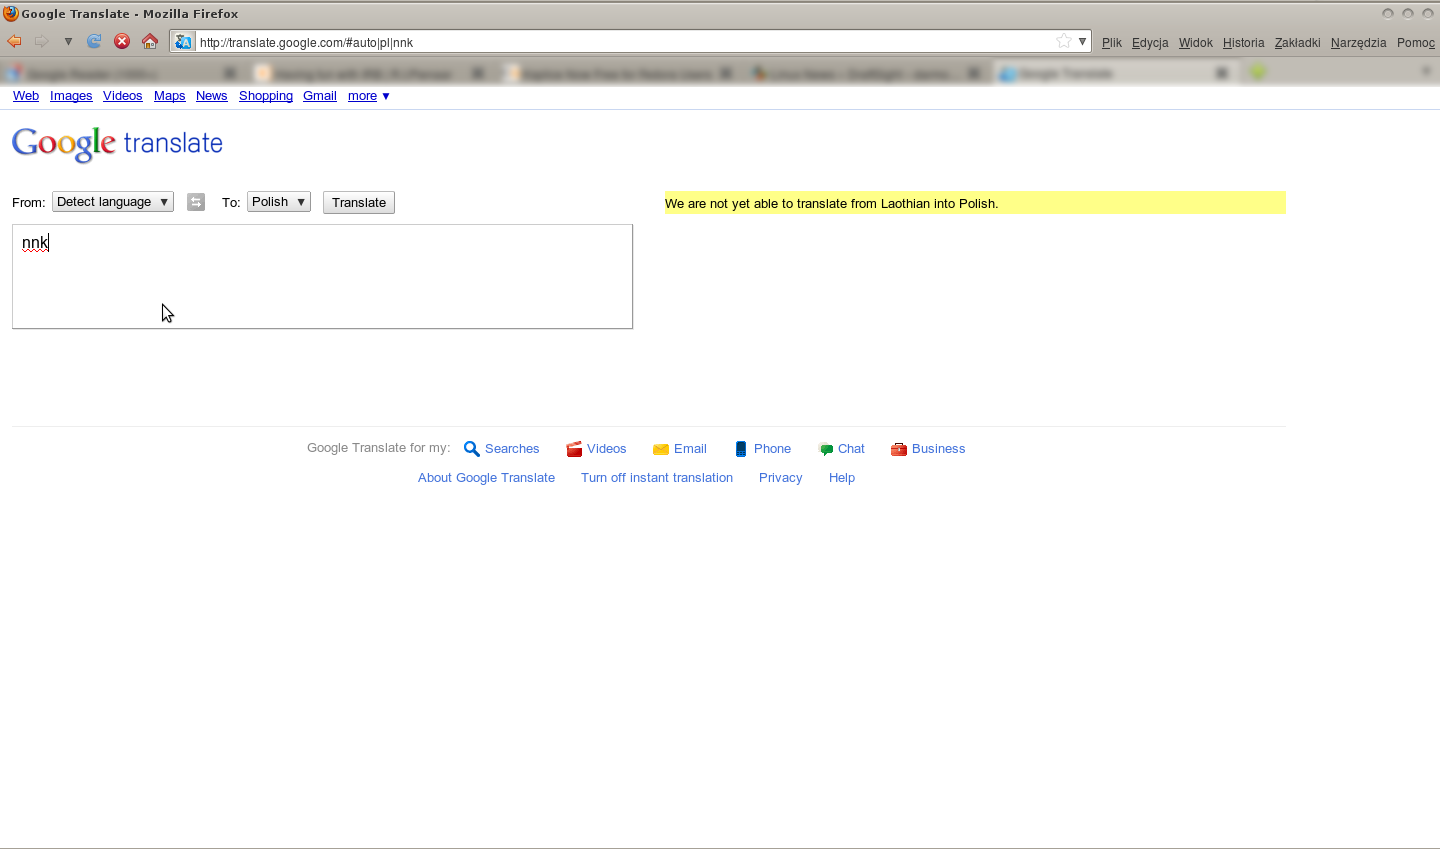
Task: Open the Historia menu
Action: point(1243,43)
